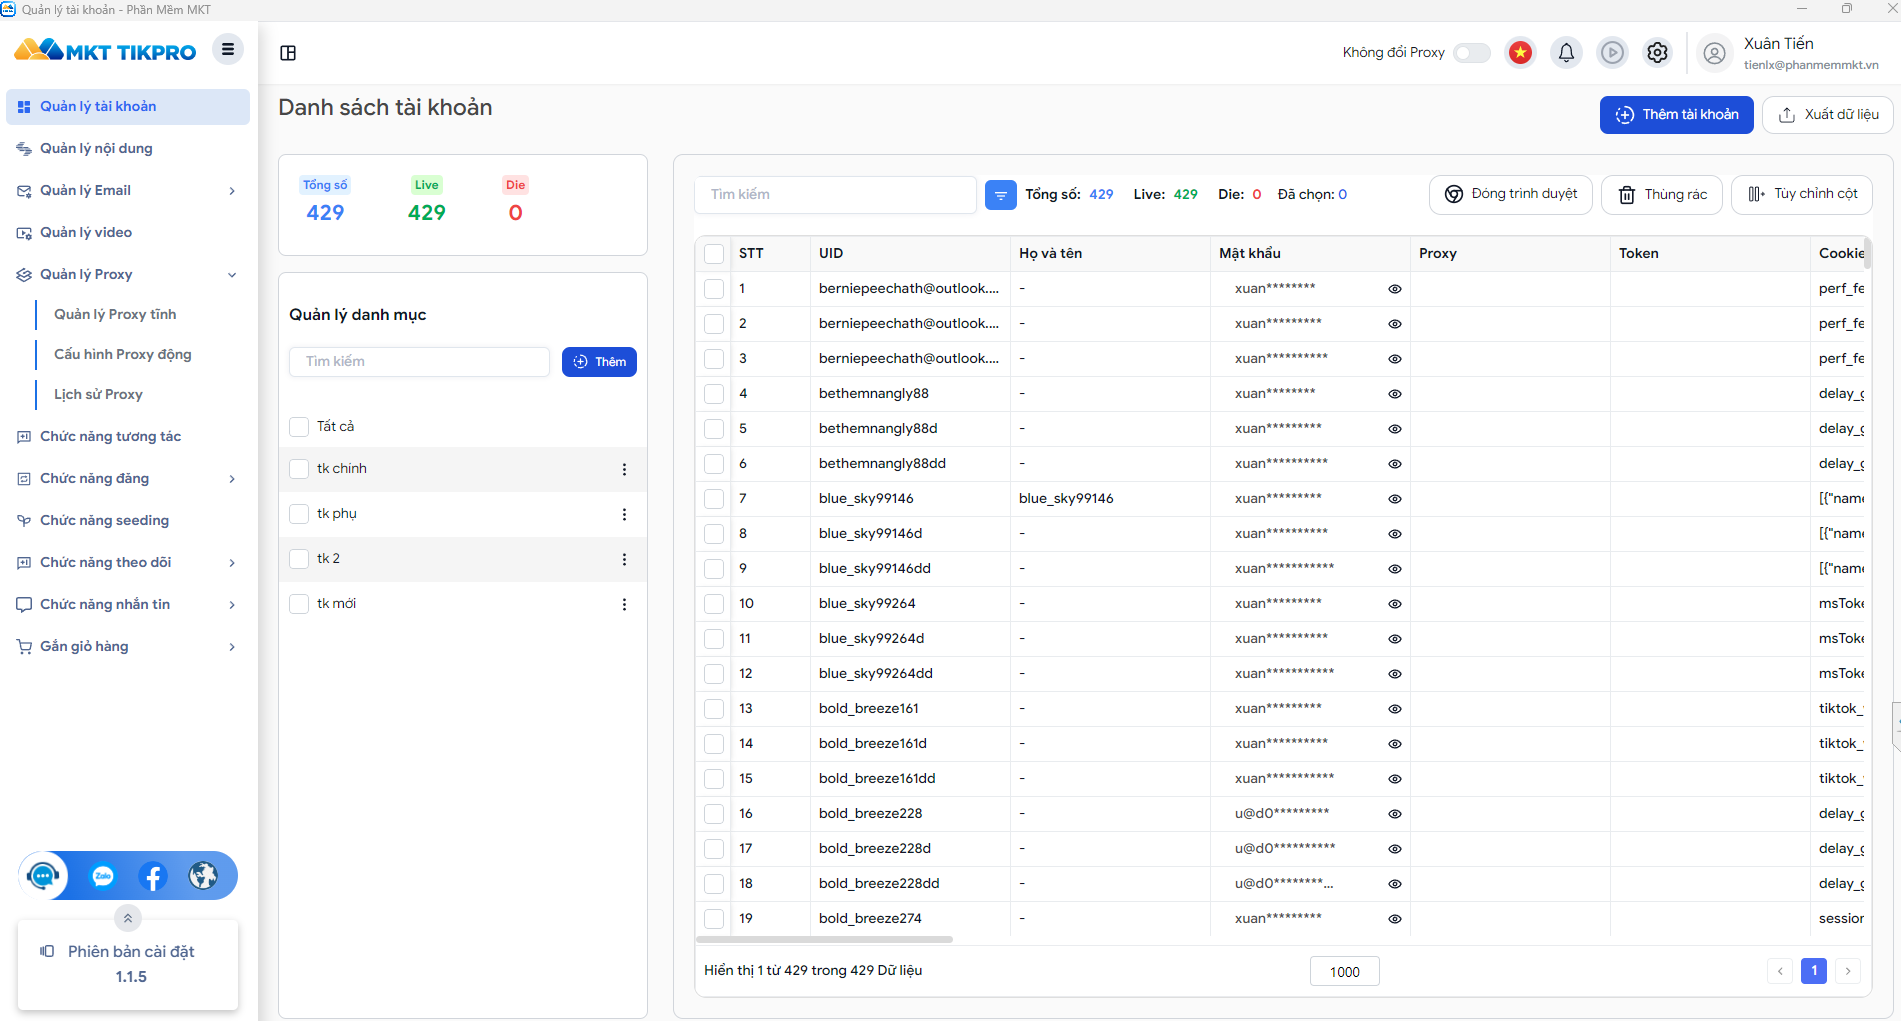The image size is (1901, 1021).
Task: Show password for blue_sky99146
Action: (1394, 499)
